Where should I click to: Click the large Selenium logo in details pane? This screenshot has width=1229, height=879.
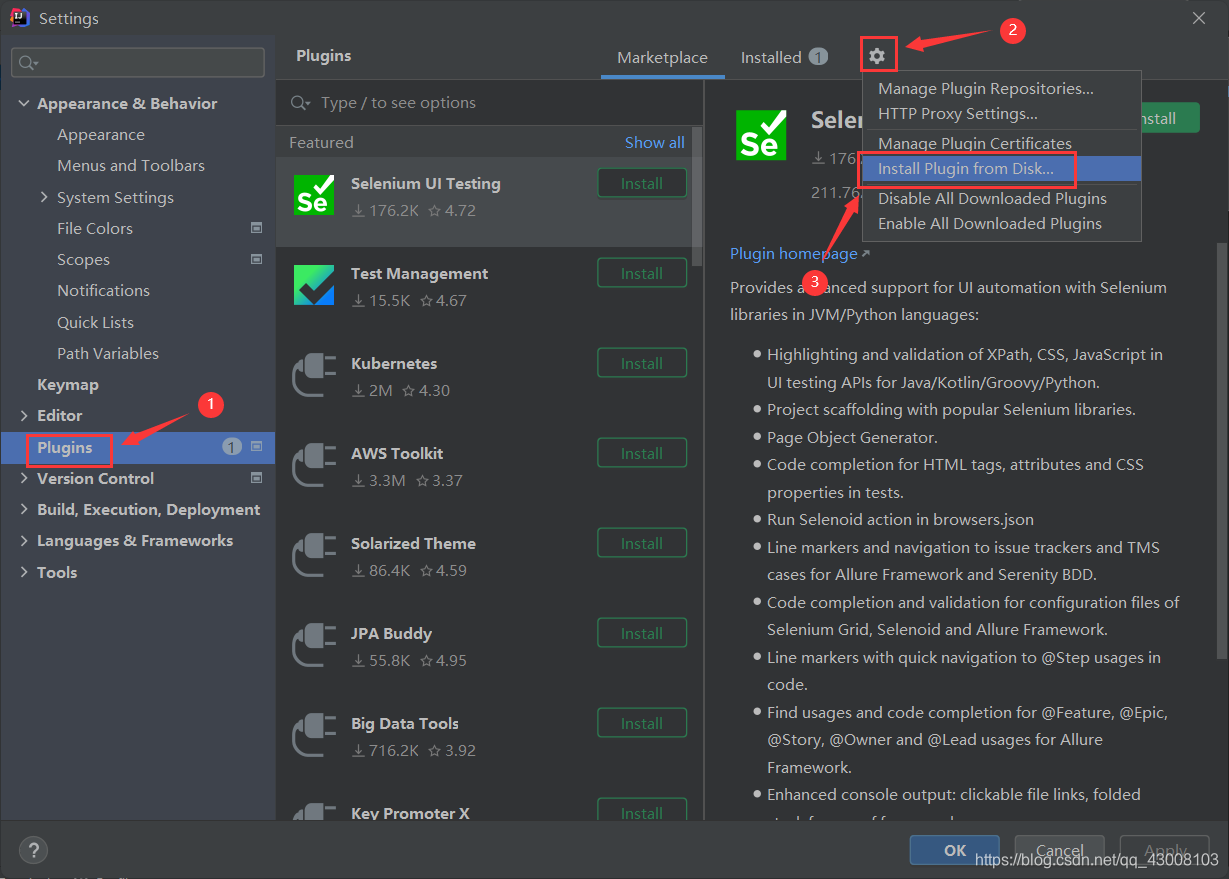pos(762,135)
